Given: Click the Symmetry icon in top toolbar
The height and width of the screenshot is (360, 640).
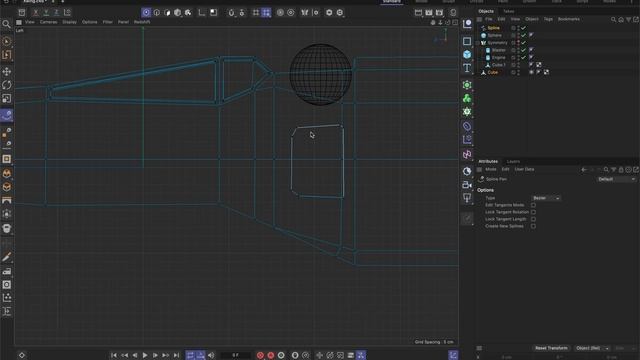Looking at the screenshot, I should pos(304,13).
